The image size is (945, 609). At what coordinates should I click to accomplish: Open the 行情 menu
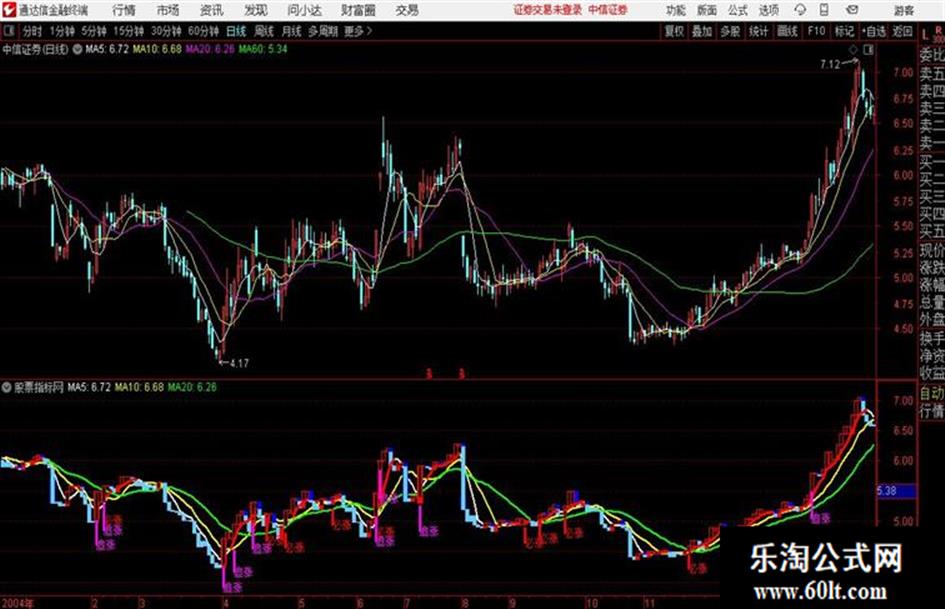coord(124,10)
